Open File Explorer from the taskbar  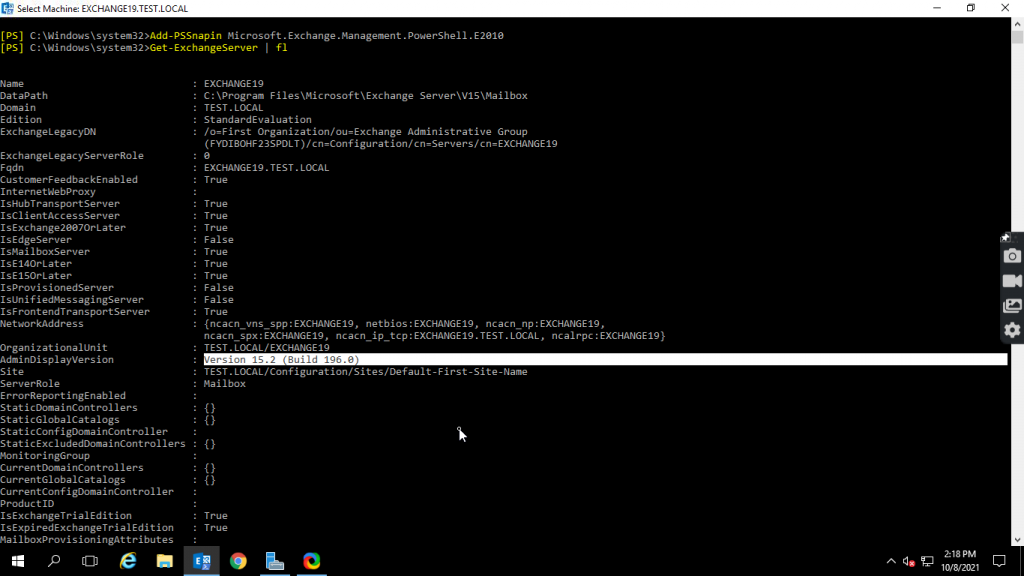click(x=165, y=561)
